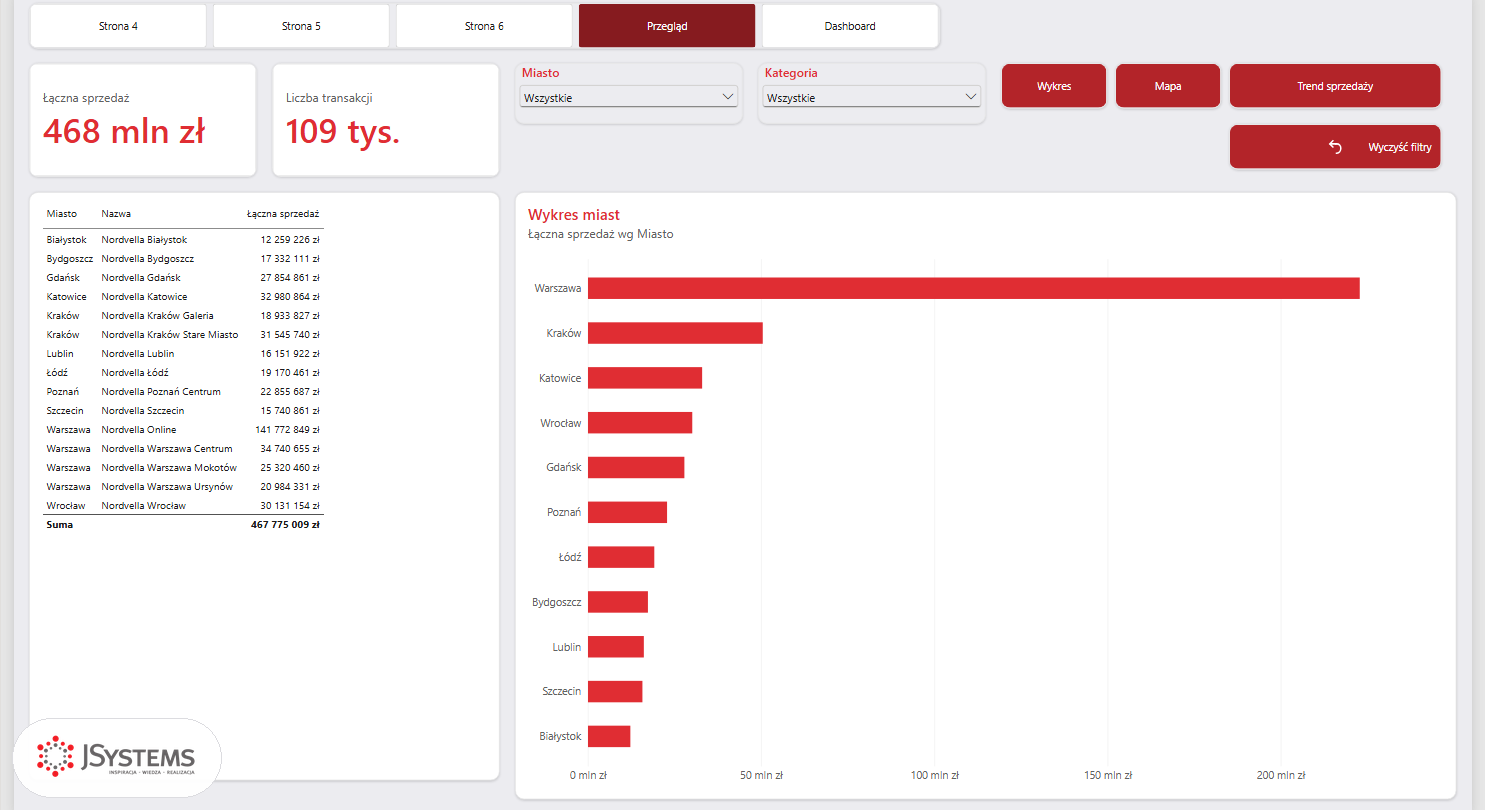Switch to the Strona 5 tab

(x=301, y=26)
